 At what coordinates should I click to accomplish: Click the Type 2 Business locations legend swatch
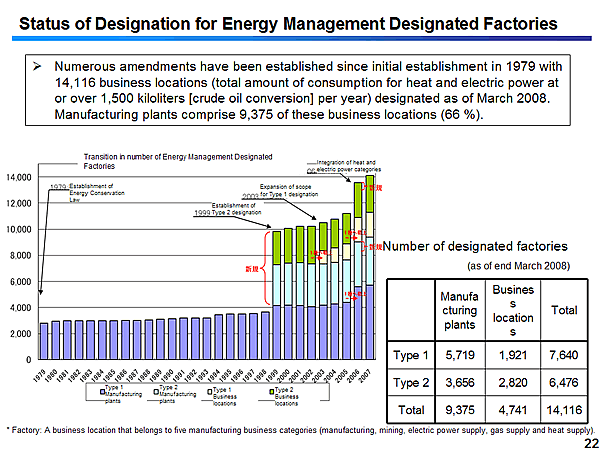272,392
